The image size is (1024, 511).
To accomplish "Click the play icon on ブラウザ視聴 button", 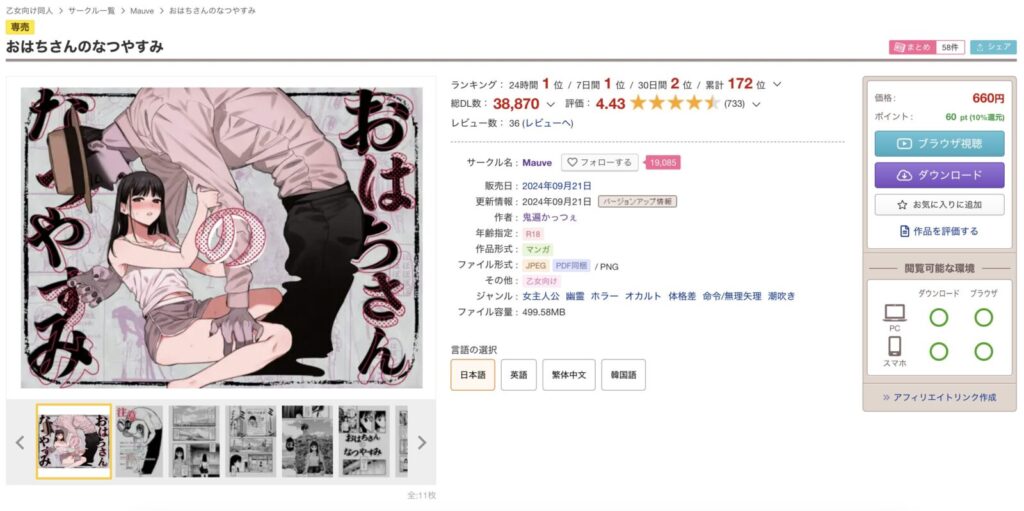I will [904, 144].
